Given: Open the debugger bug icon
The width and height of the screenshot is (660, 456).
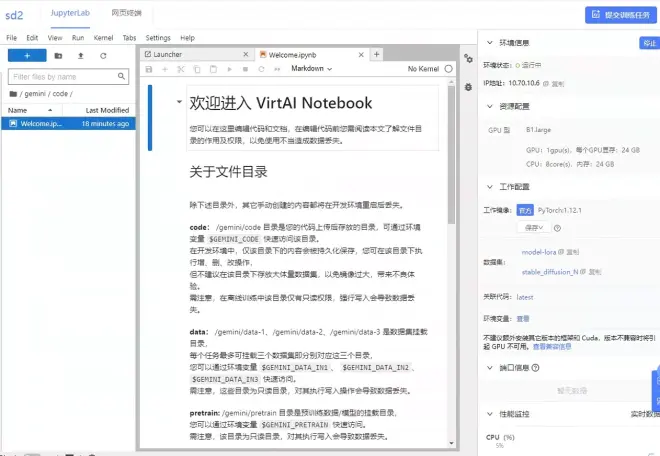Looking at the screenshot, I should pyautogui.click(x=468, y=87).
